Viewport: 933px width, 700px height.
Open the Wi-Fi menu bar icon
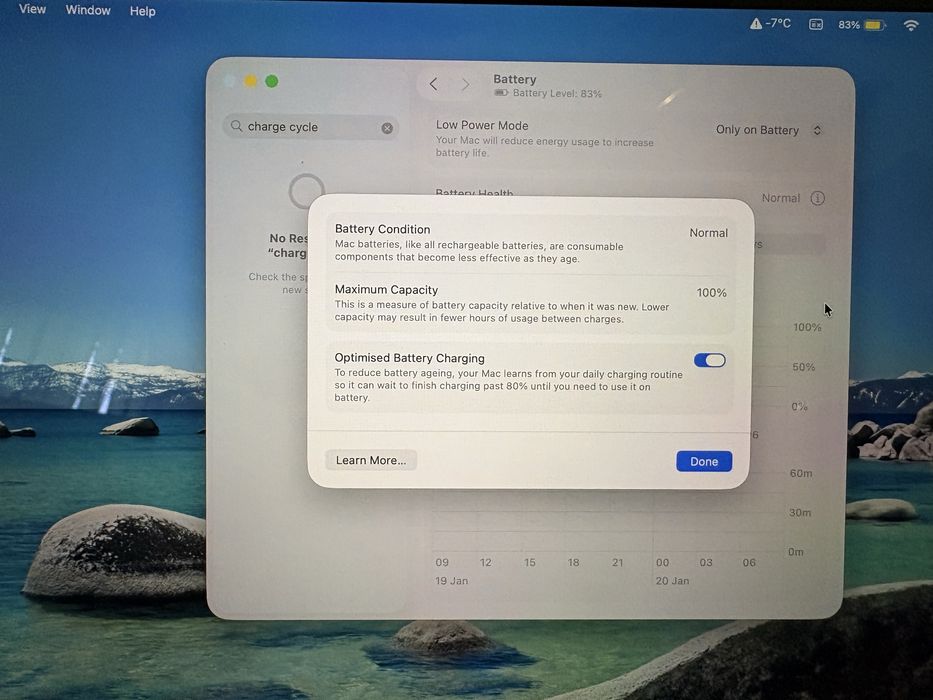[911, 25]
